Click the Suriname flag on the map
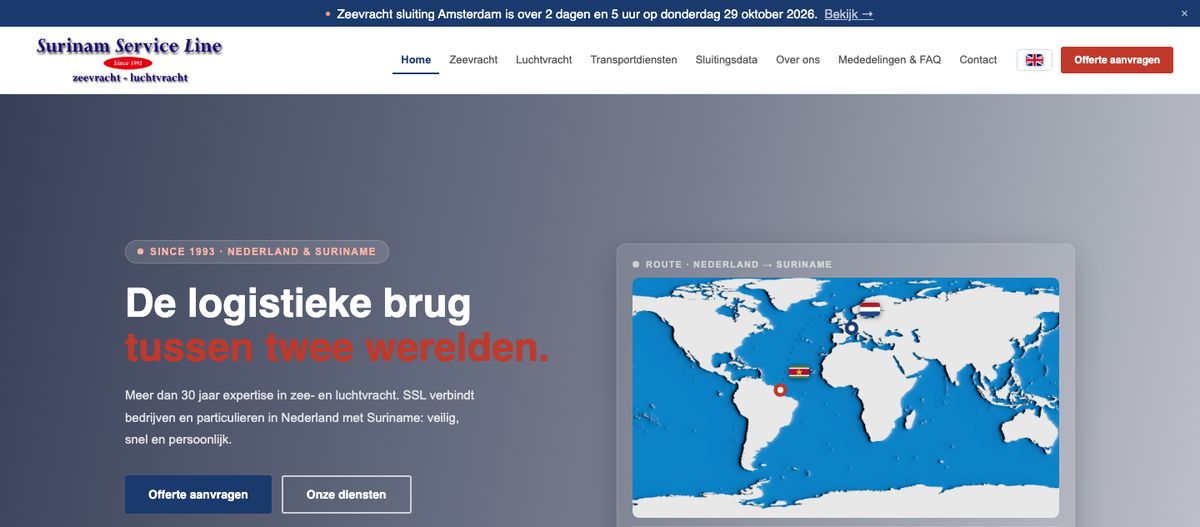 tap(799, 372)
